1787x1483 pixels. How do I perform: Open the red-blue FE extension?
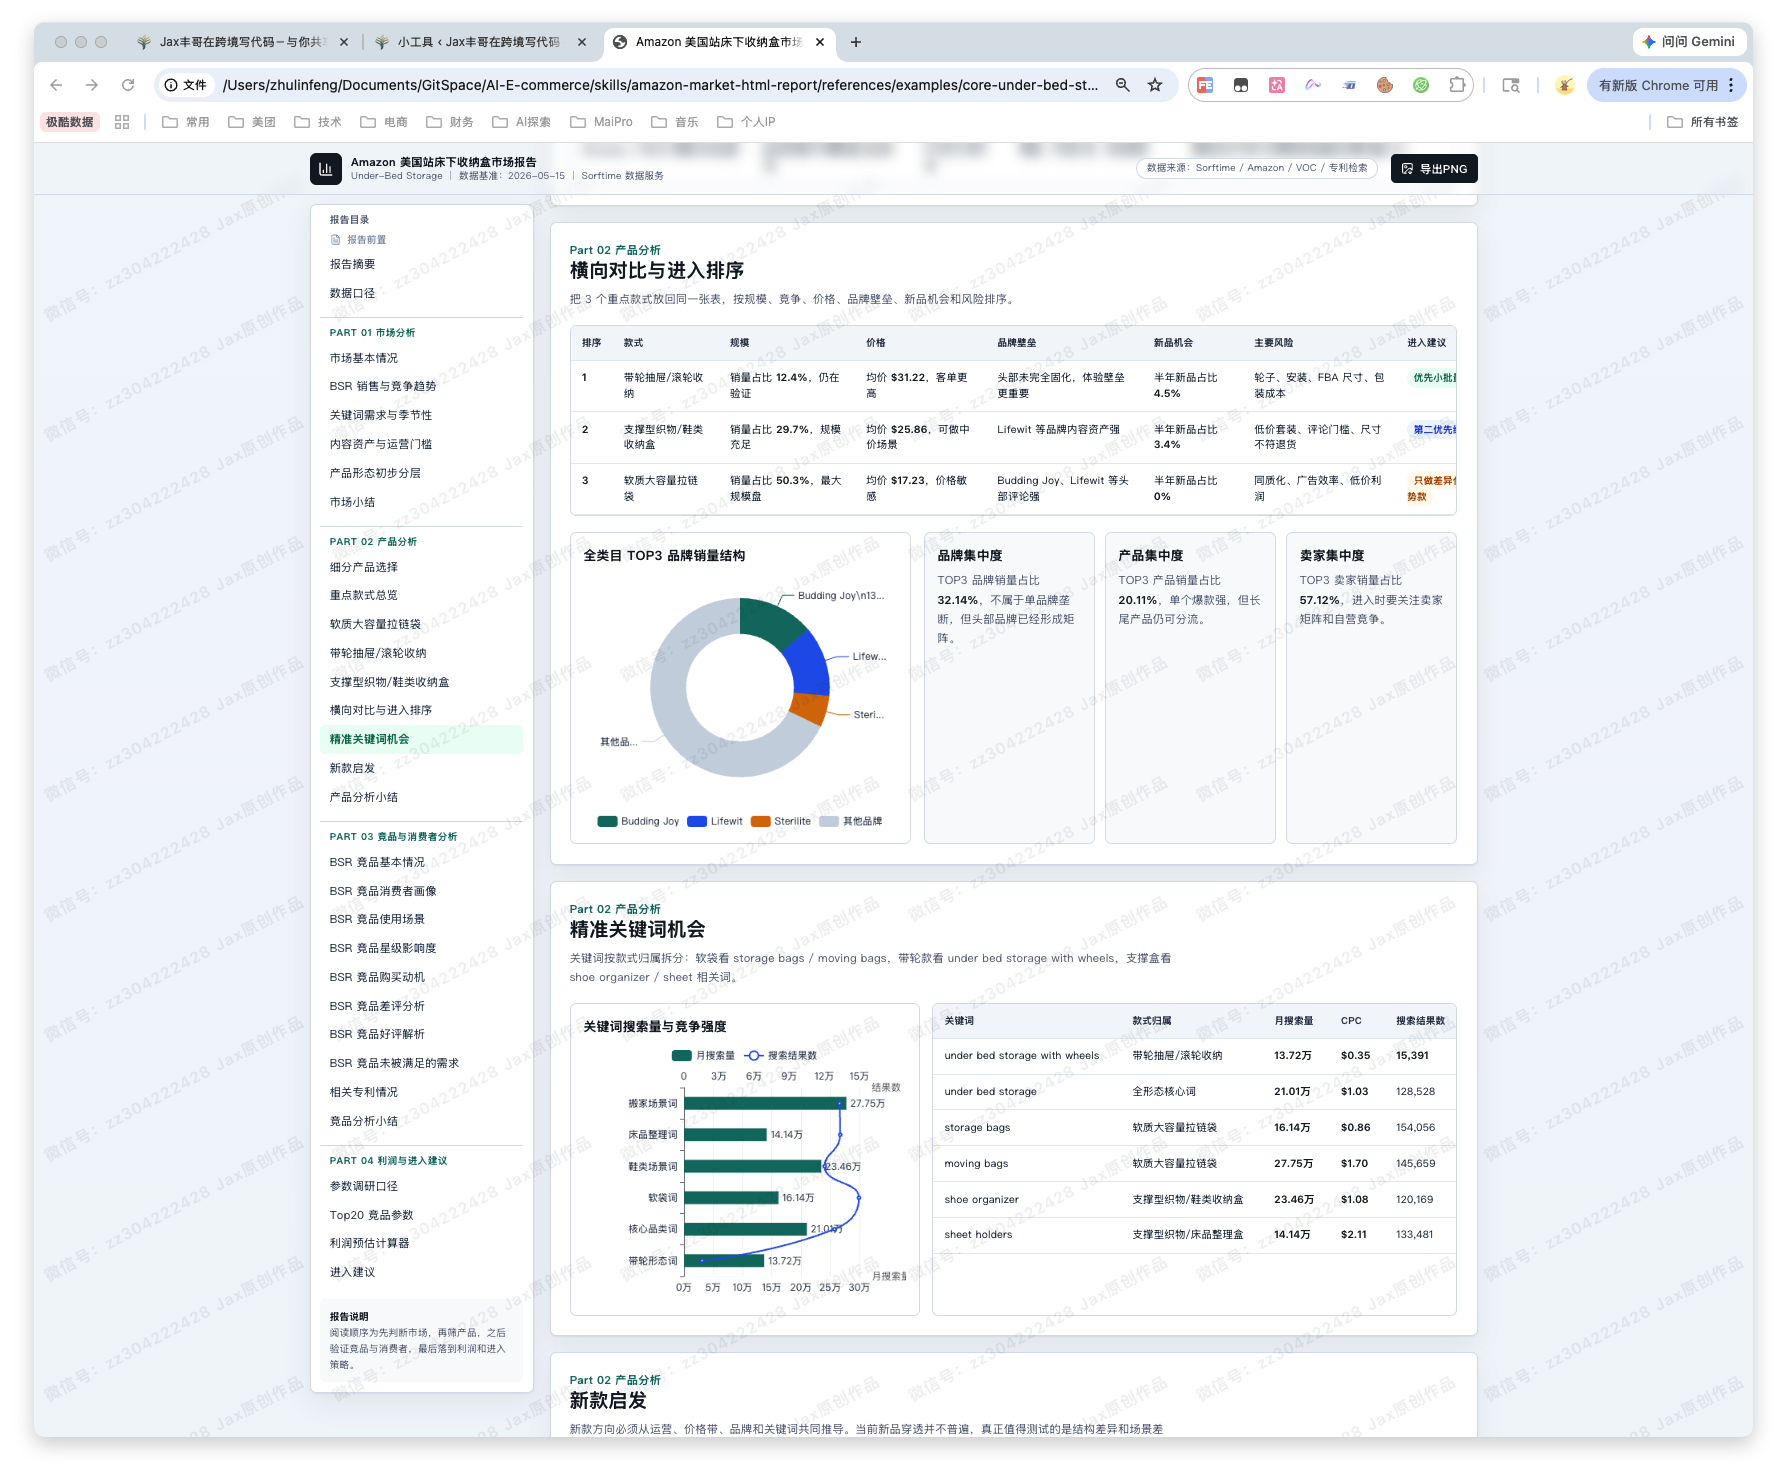1205,85
